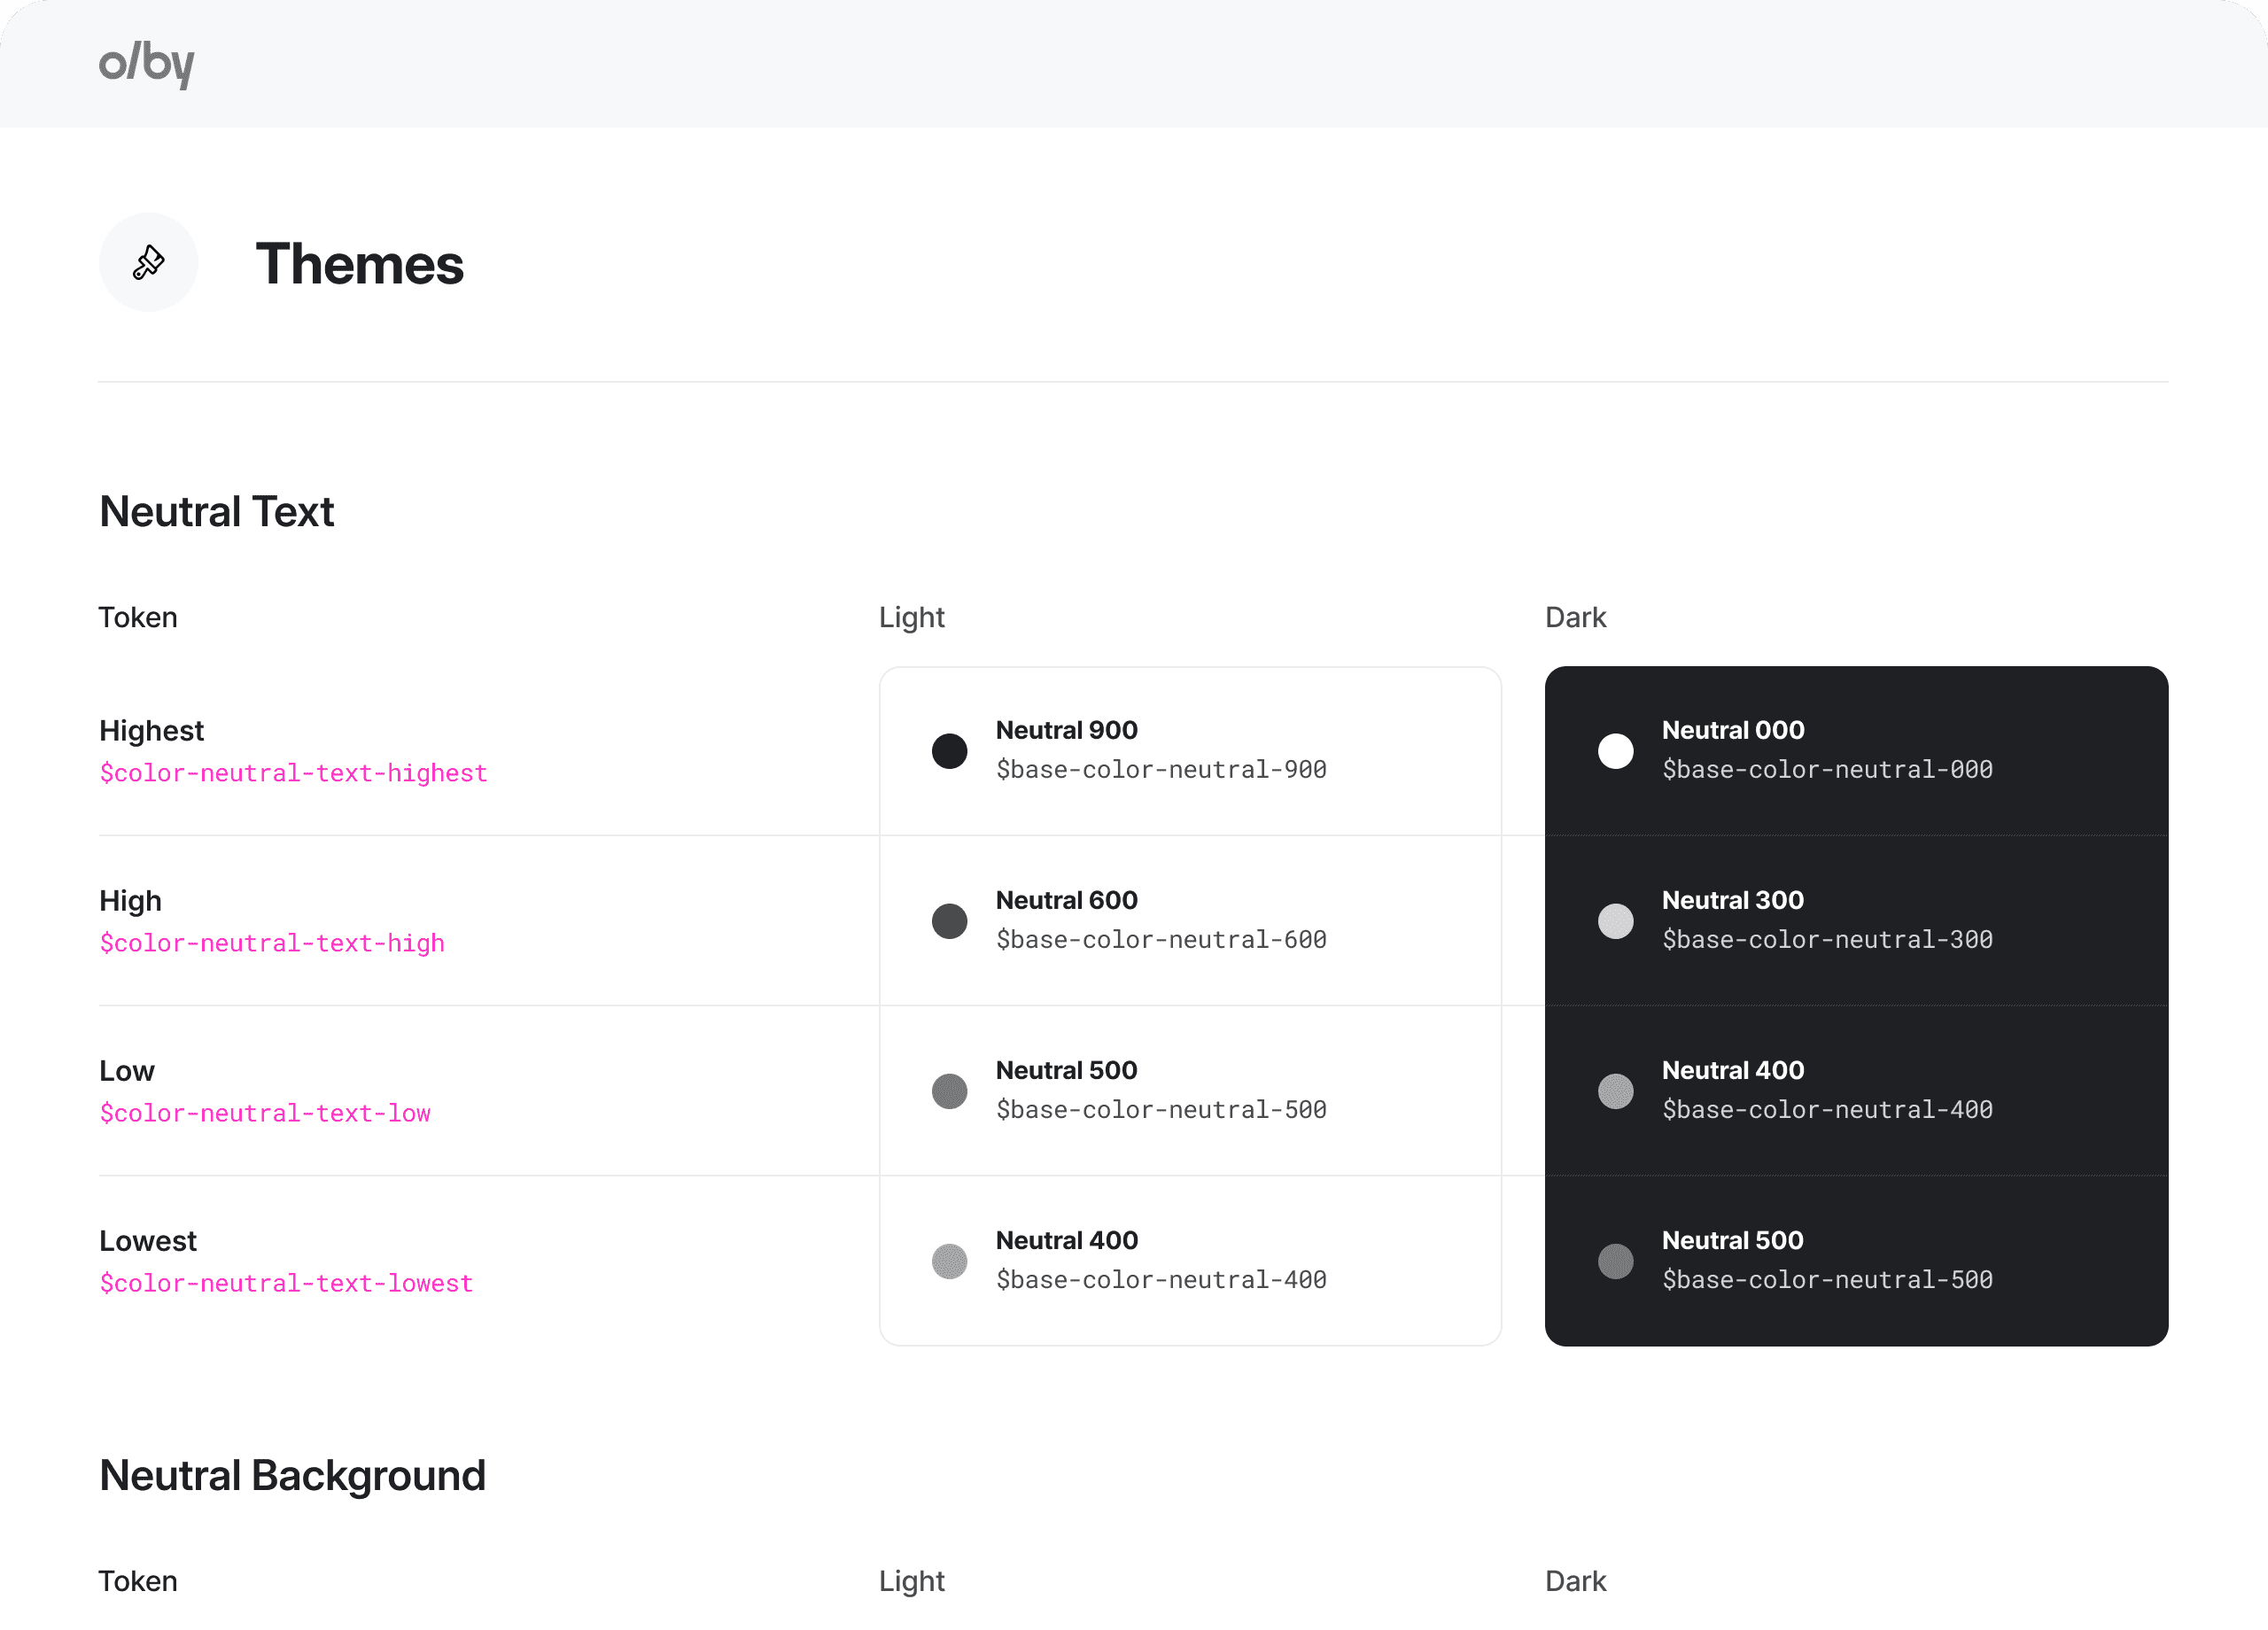Viewport: 2268px width, 1630px height.
Task: Click the $color-neutral-text-lowest token code
Action: point(286,1283)
